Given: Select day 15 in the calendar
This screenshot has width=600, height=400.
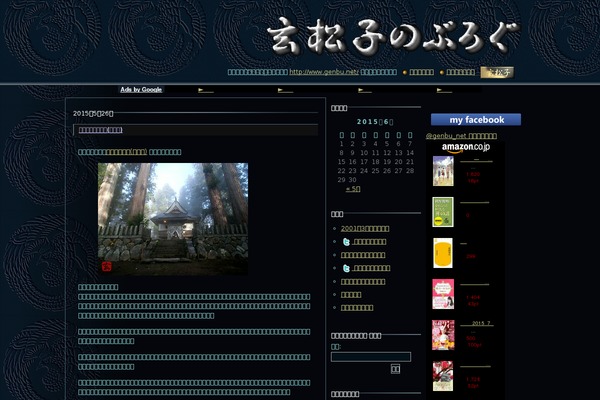Looking at the screenshot, I should [x=341, y=162].
